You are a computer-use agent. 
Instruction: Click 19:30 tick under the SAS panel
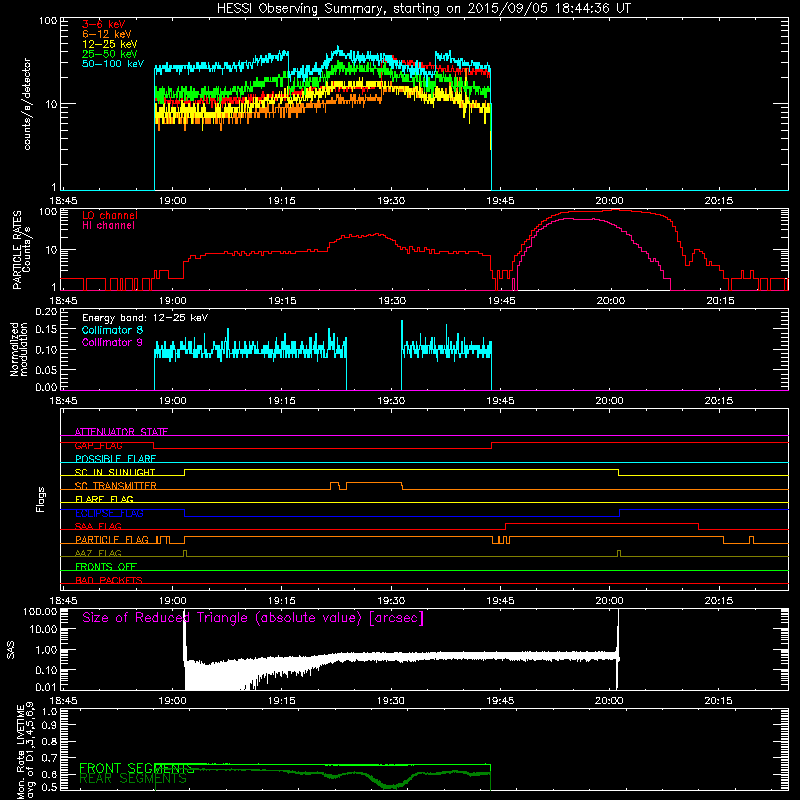click(390, 701)
